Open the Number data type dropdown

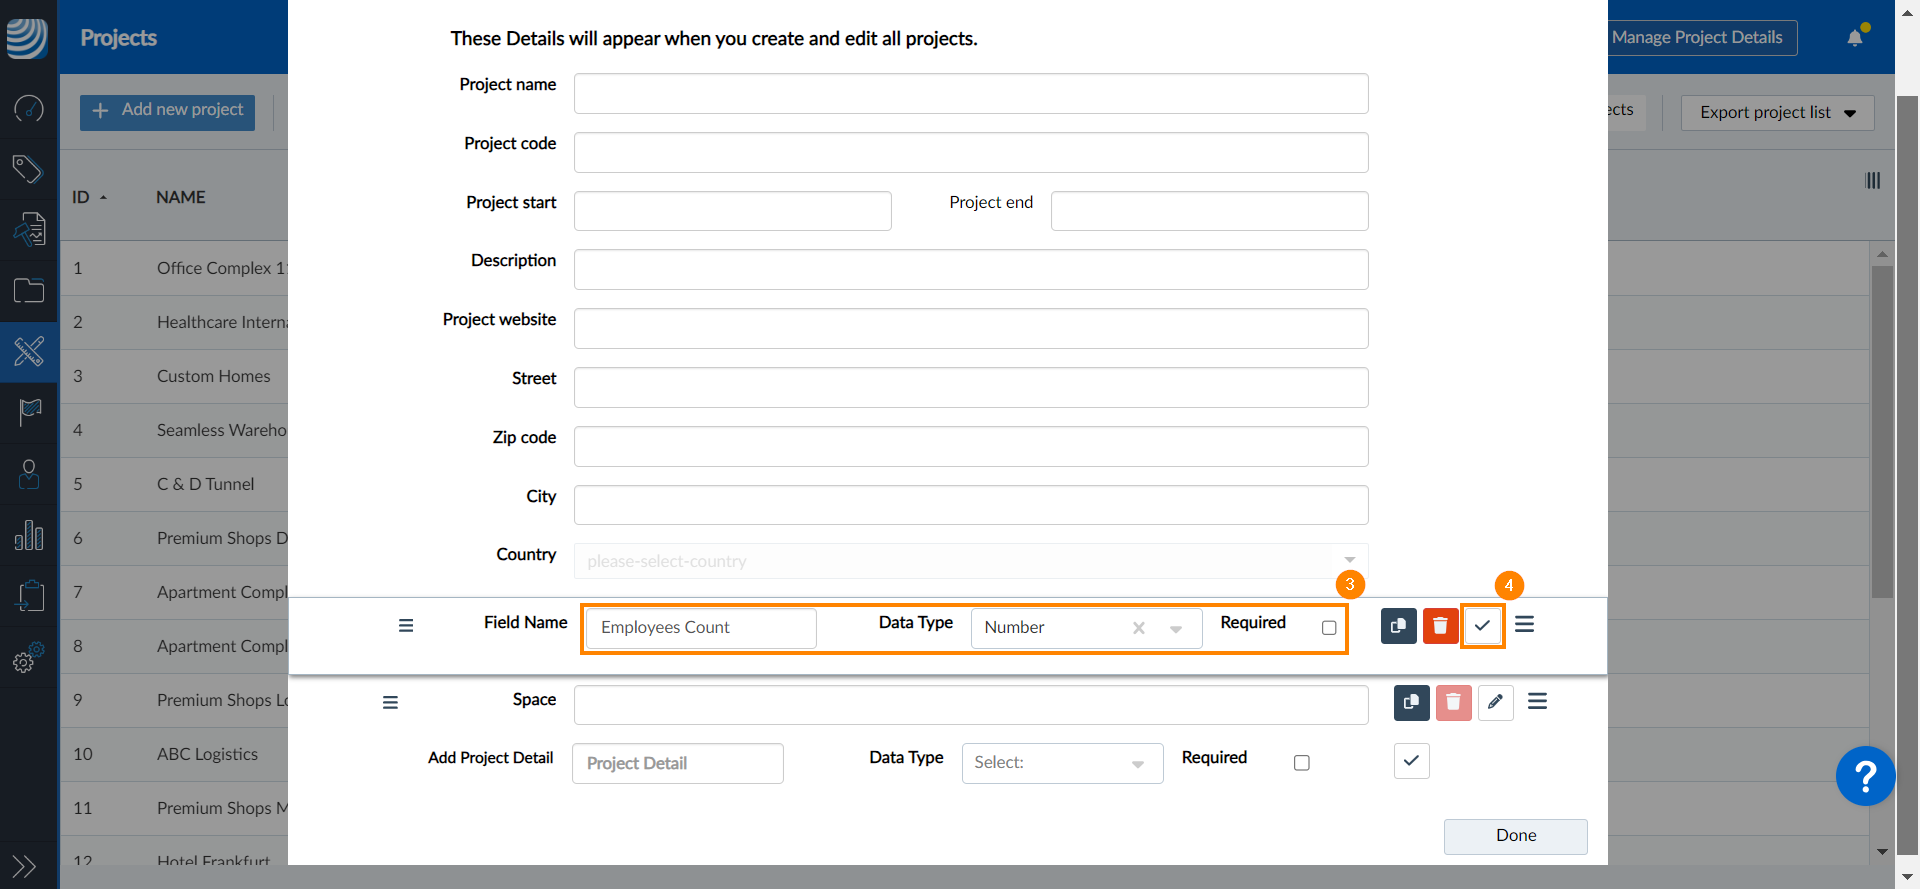1086,628
